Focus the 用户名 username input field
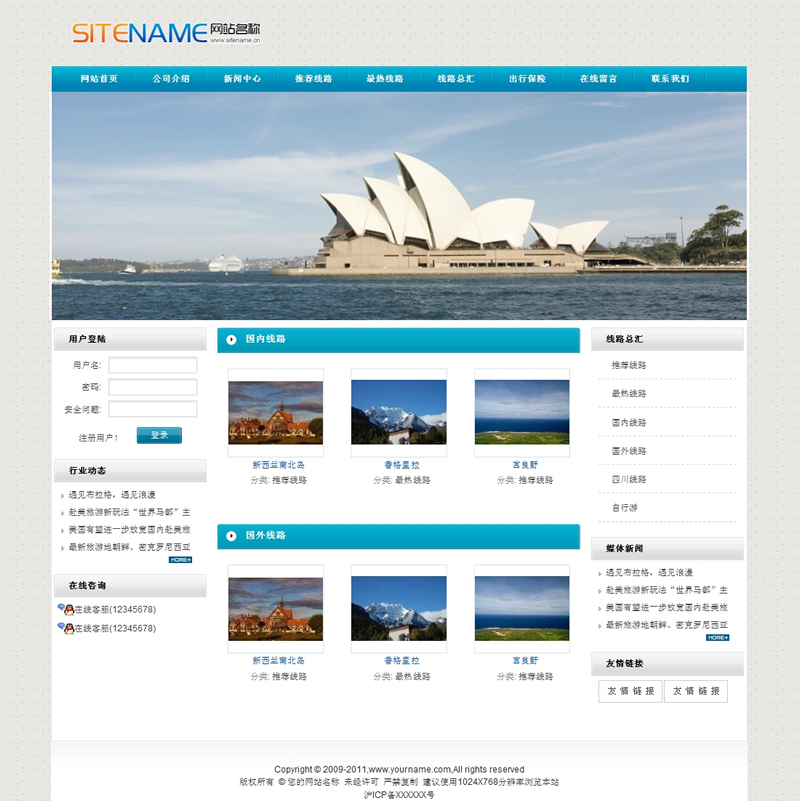Screen dimensions: 800x801 (152, 365)
